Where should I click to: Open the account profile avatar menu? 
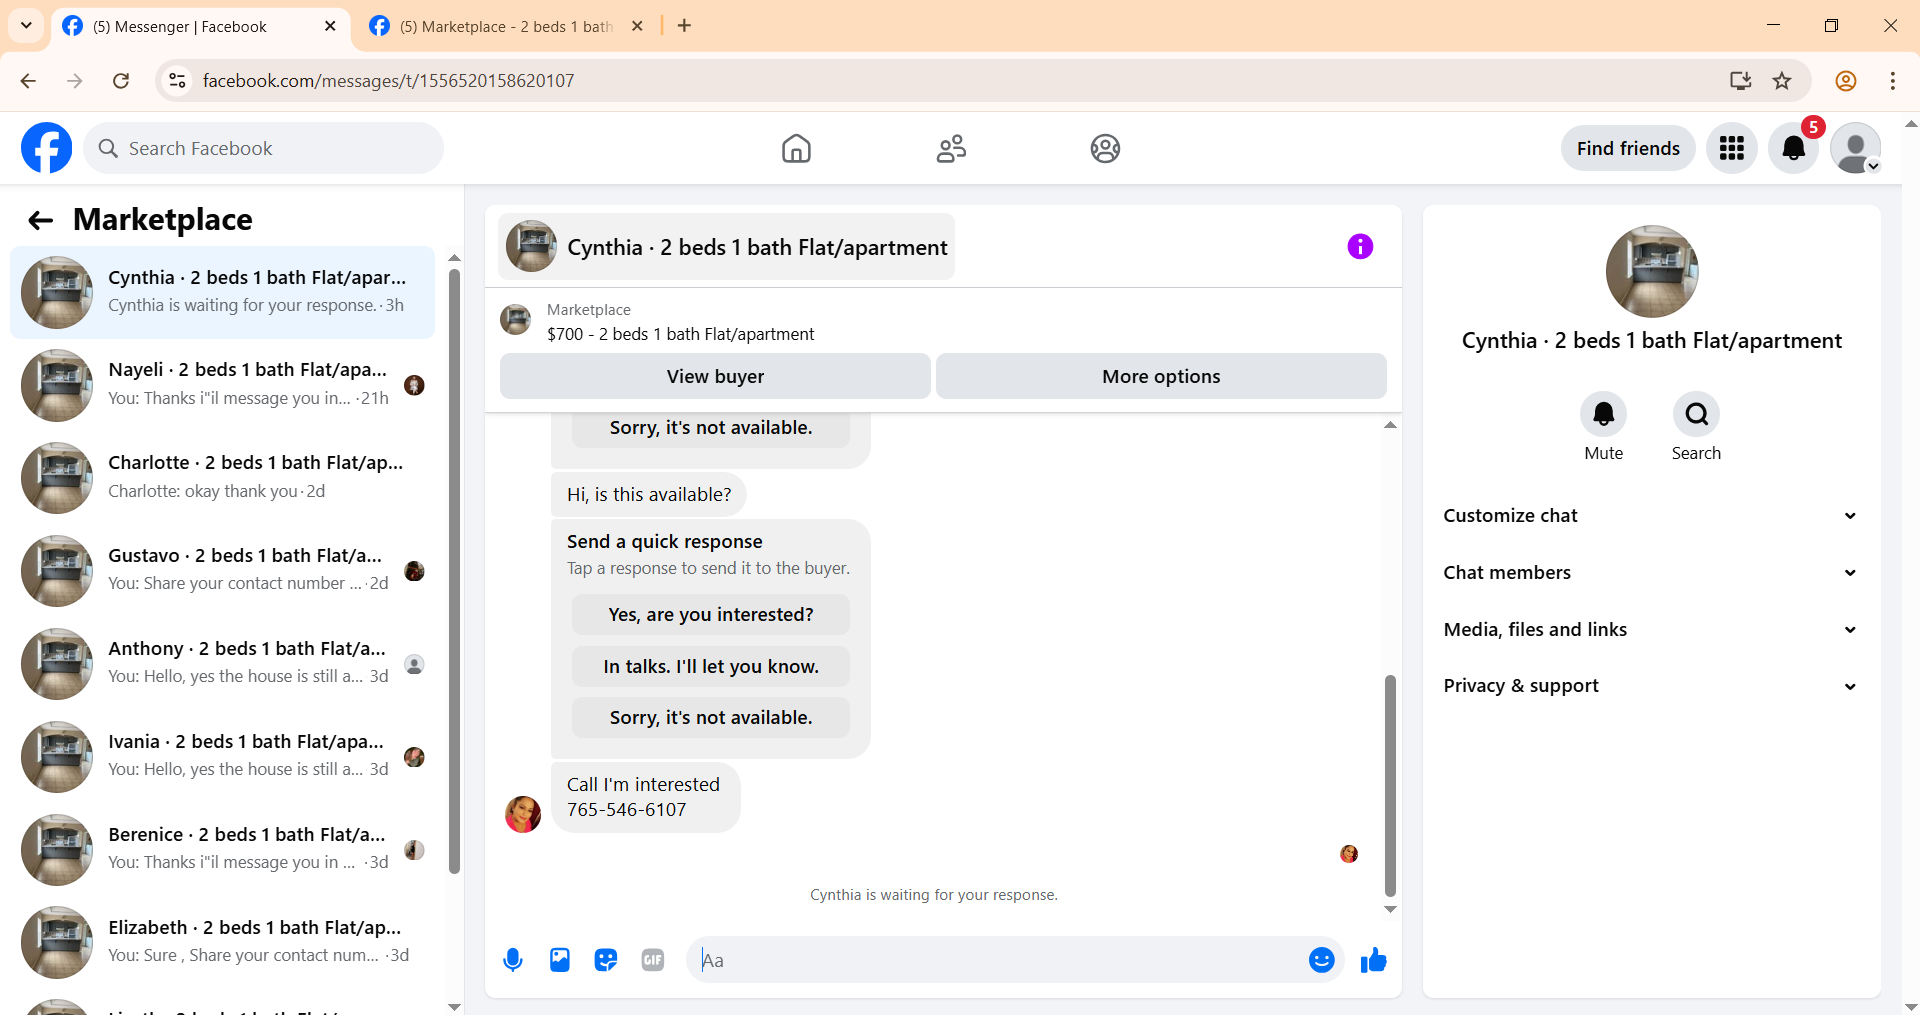pos(1855,148)
